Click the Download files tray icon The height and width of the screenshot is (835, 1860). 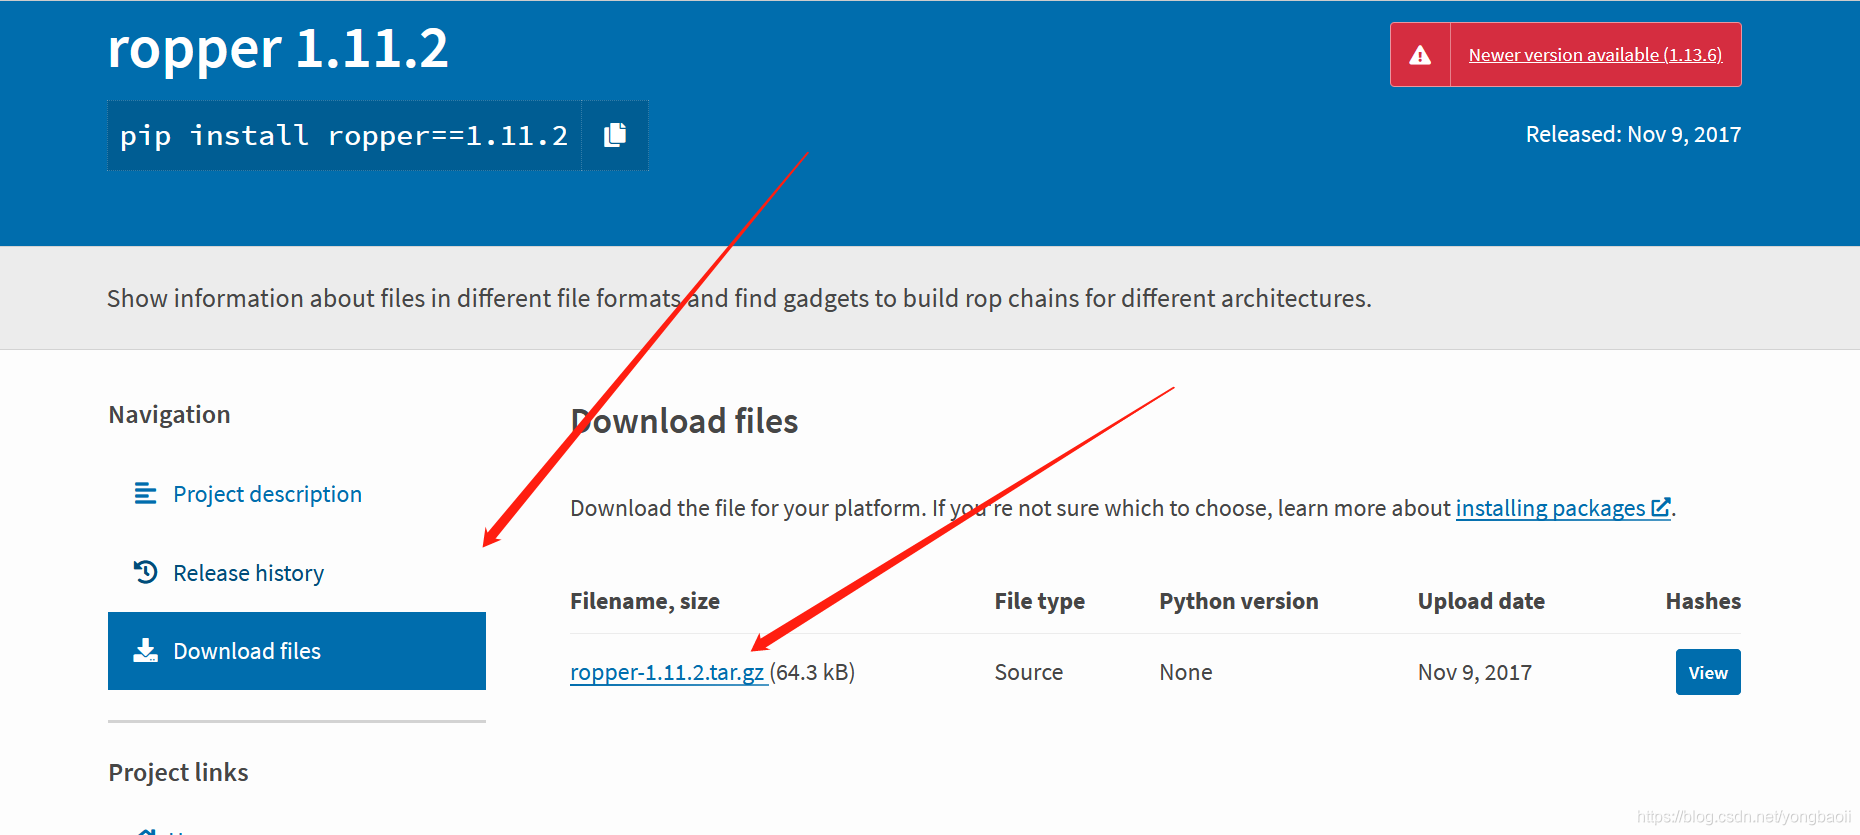pyautogui.click(x=145, y=651)
